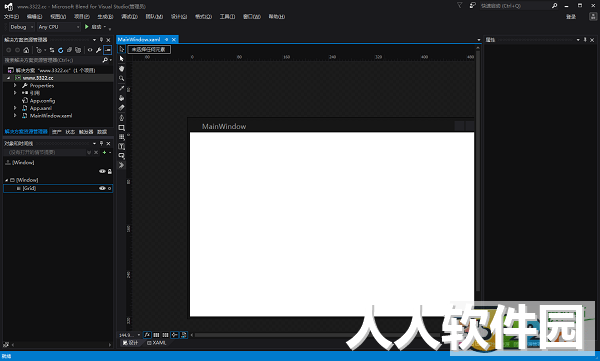Toggle lock dot on the [Grid] row
The image size is (600, 361).
tap(109, 188)
